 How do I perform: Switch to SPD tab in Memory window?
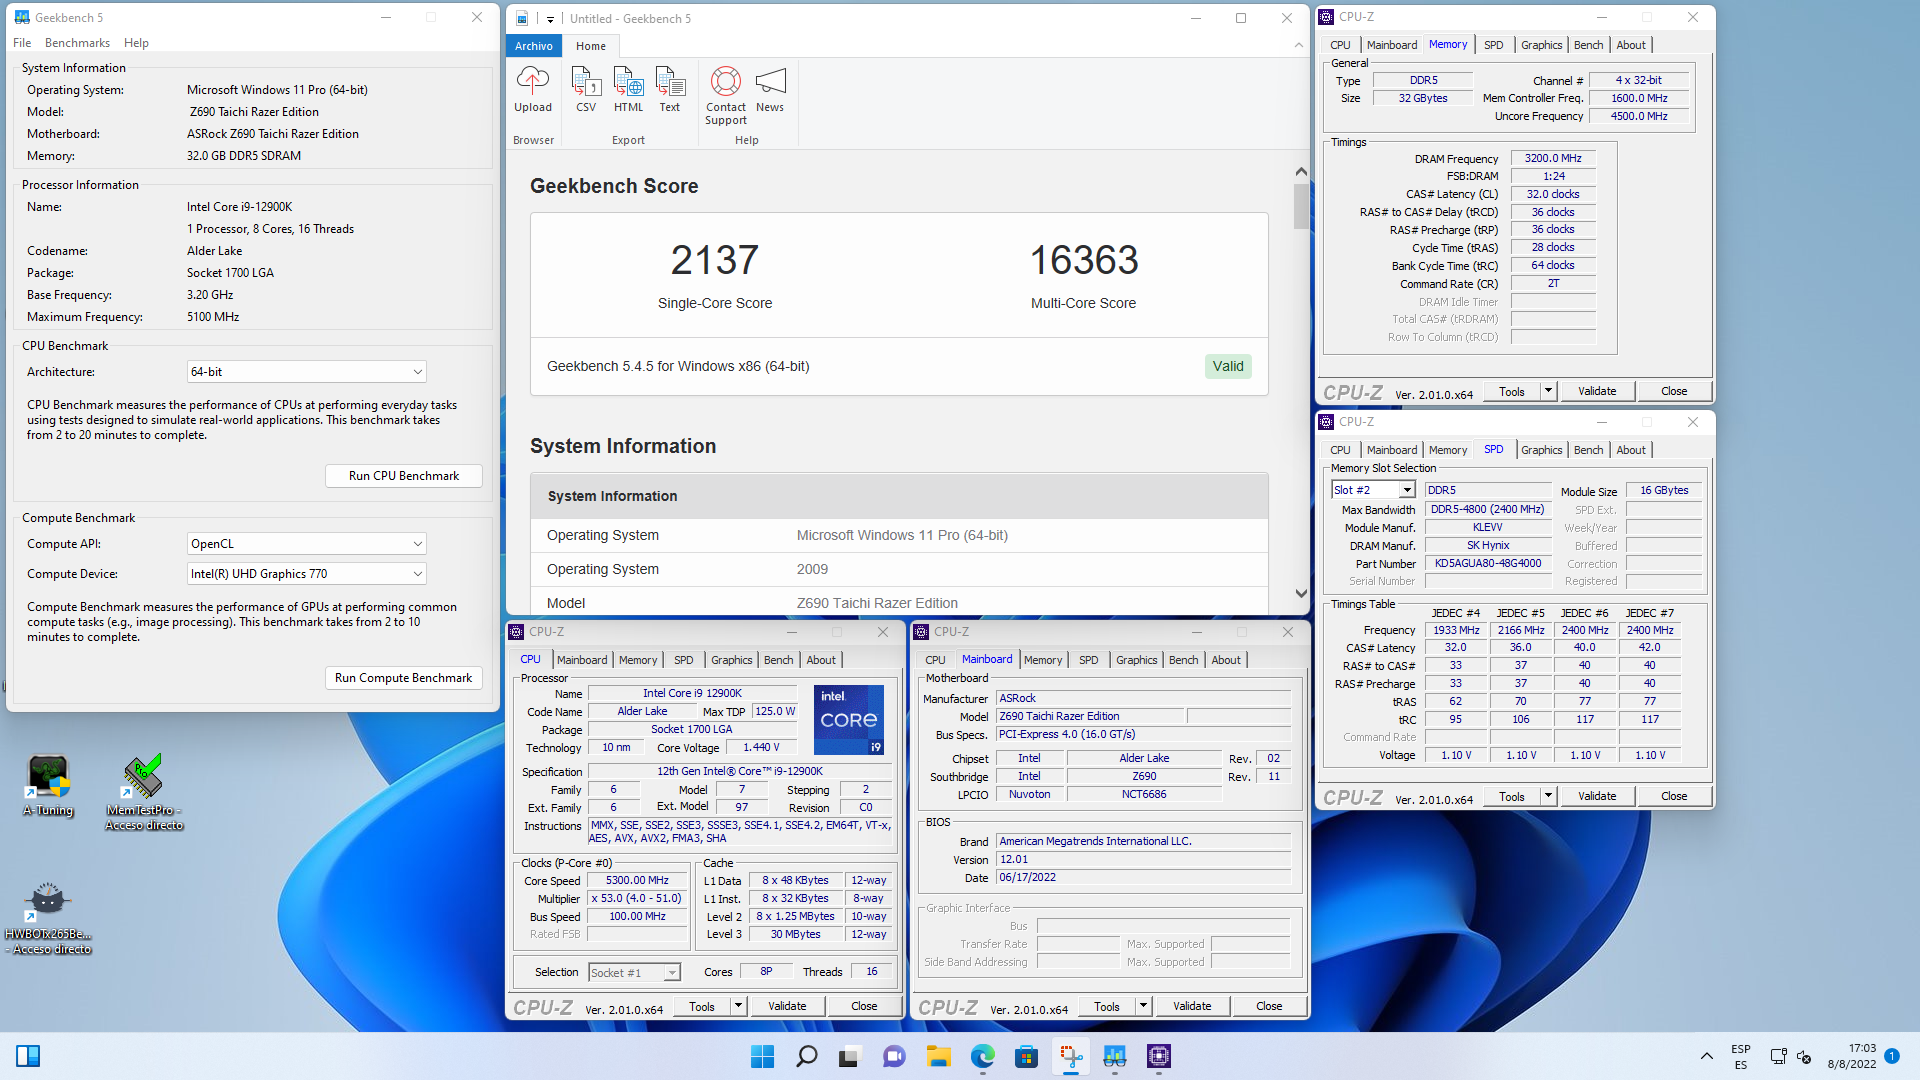click(1493, 45)
